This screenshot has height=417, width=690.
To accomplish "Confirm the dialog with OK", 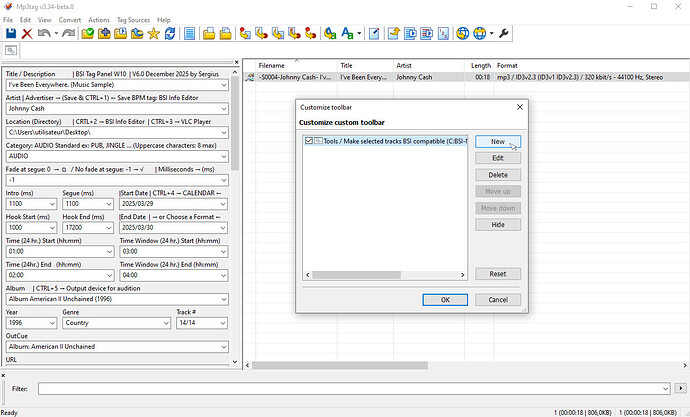I will click(445, 300).
